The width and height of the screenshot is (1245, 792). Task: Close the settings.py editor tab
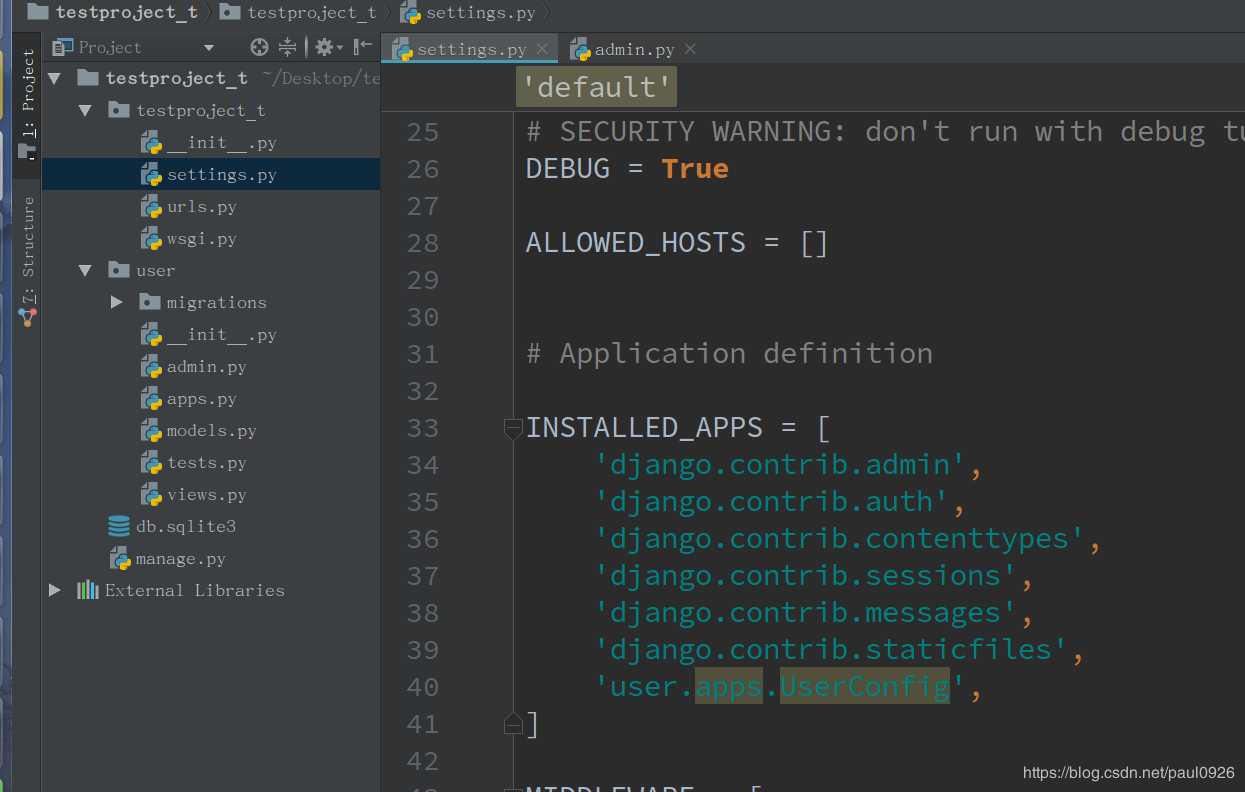(x=542, y=49)
